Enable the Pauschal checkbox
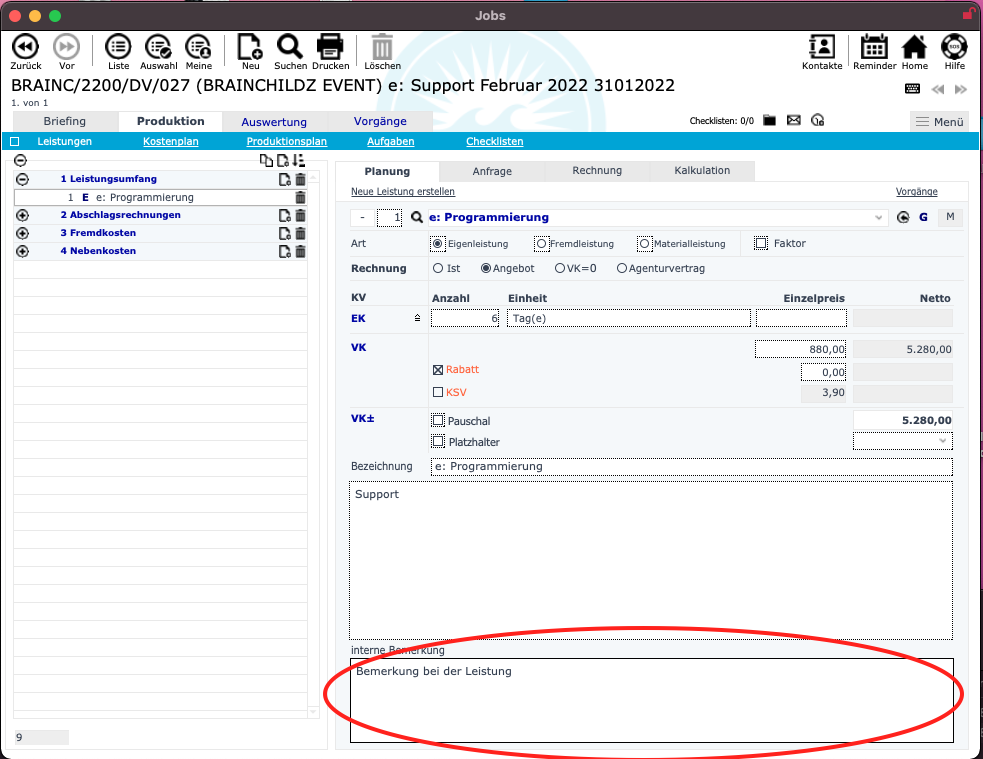 tap(438, 421)
